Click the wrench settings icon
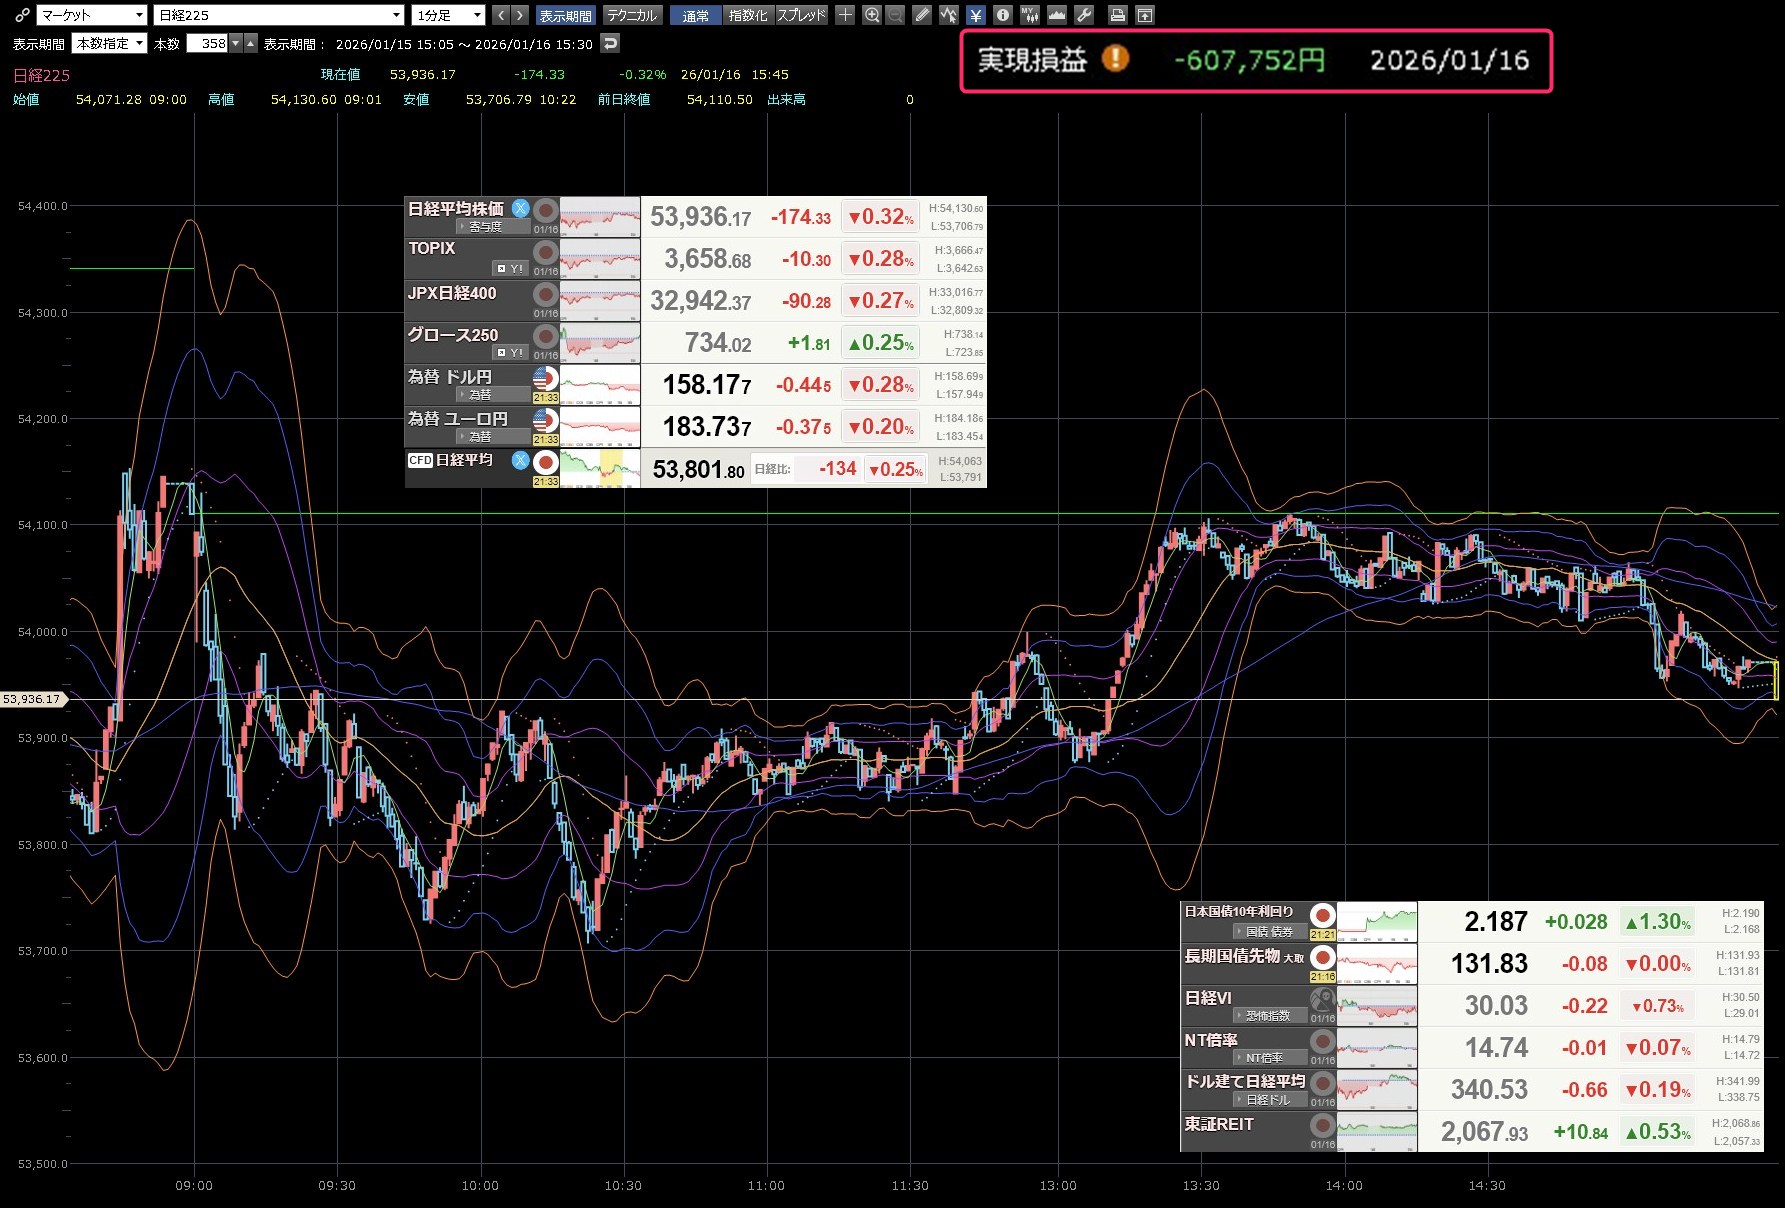The image size is (1785, 1208). 1084,15
